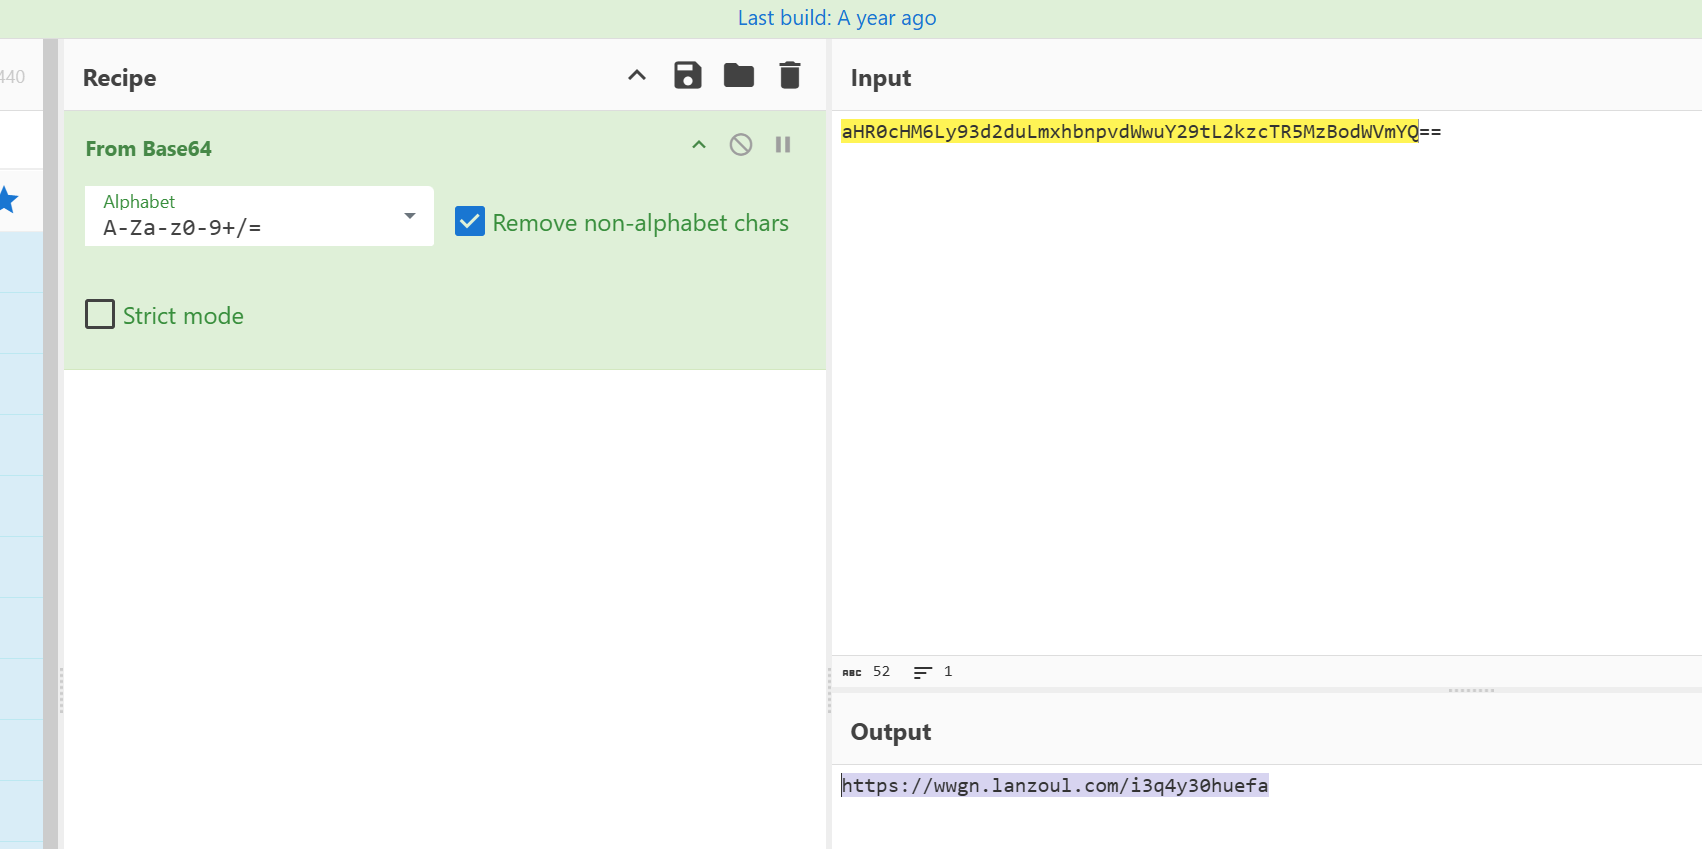Viewport: 1702px width, 849px height.
Task: Collapse the From Base64 operation
Action: (699, 145)
